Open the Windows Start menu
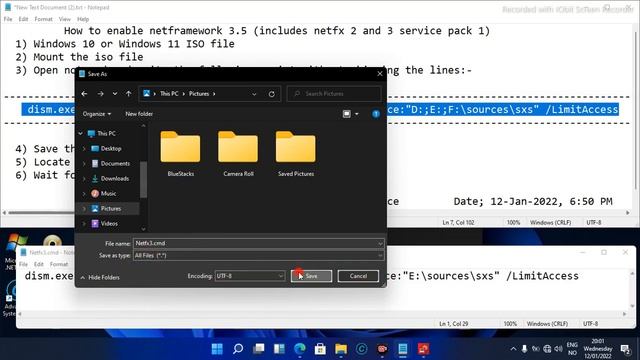640x360 pixels. click(217, 349)
